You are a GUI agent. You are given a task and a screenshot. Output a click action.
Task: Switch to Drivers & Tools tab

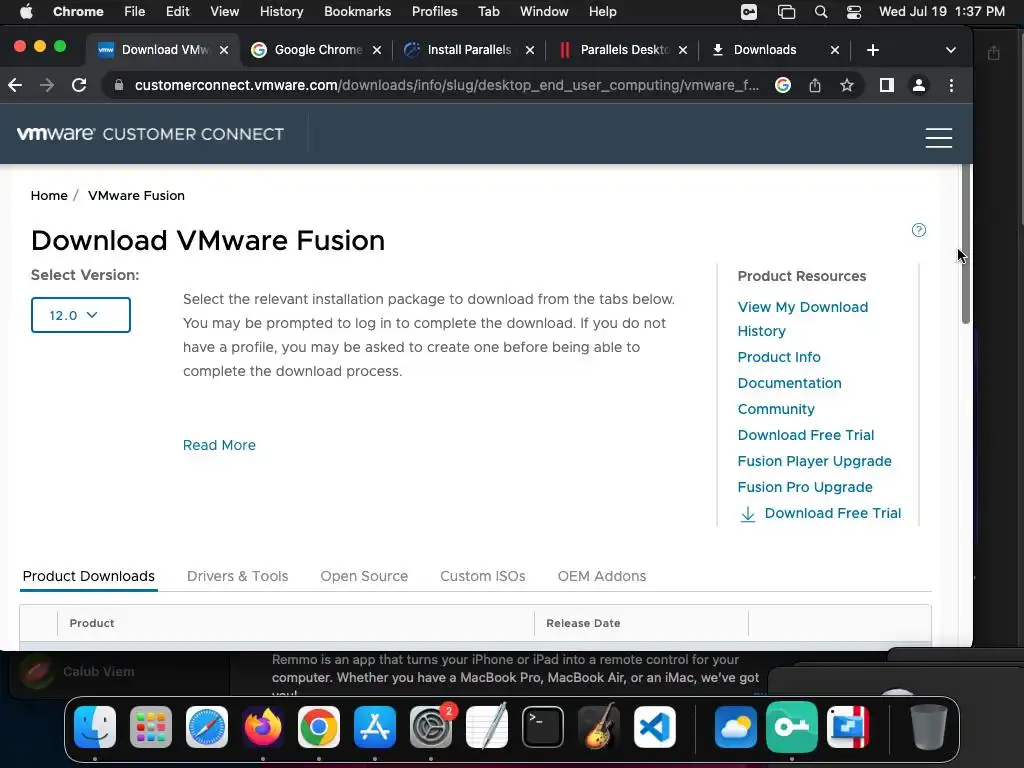(x=237, y=576)
